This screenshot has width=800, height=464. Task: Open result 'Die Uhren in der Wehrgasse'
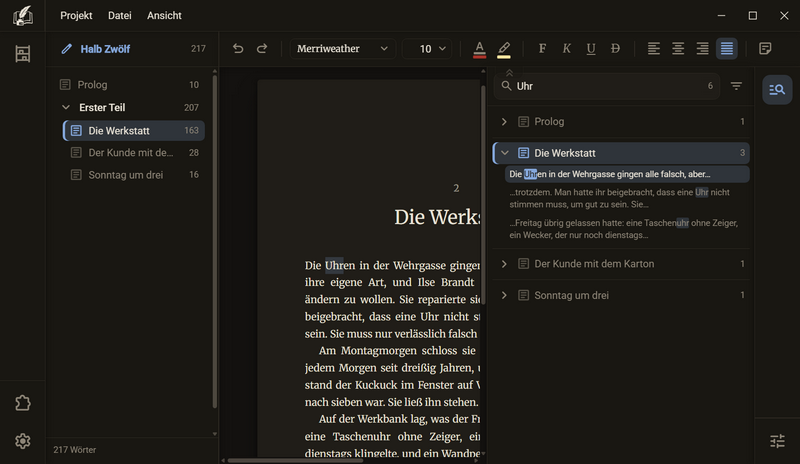coord(627,174)
